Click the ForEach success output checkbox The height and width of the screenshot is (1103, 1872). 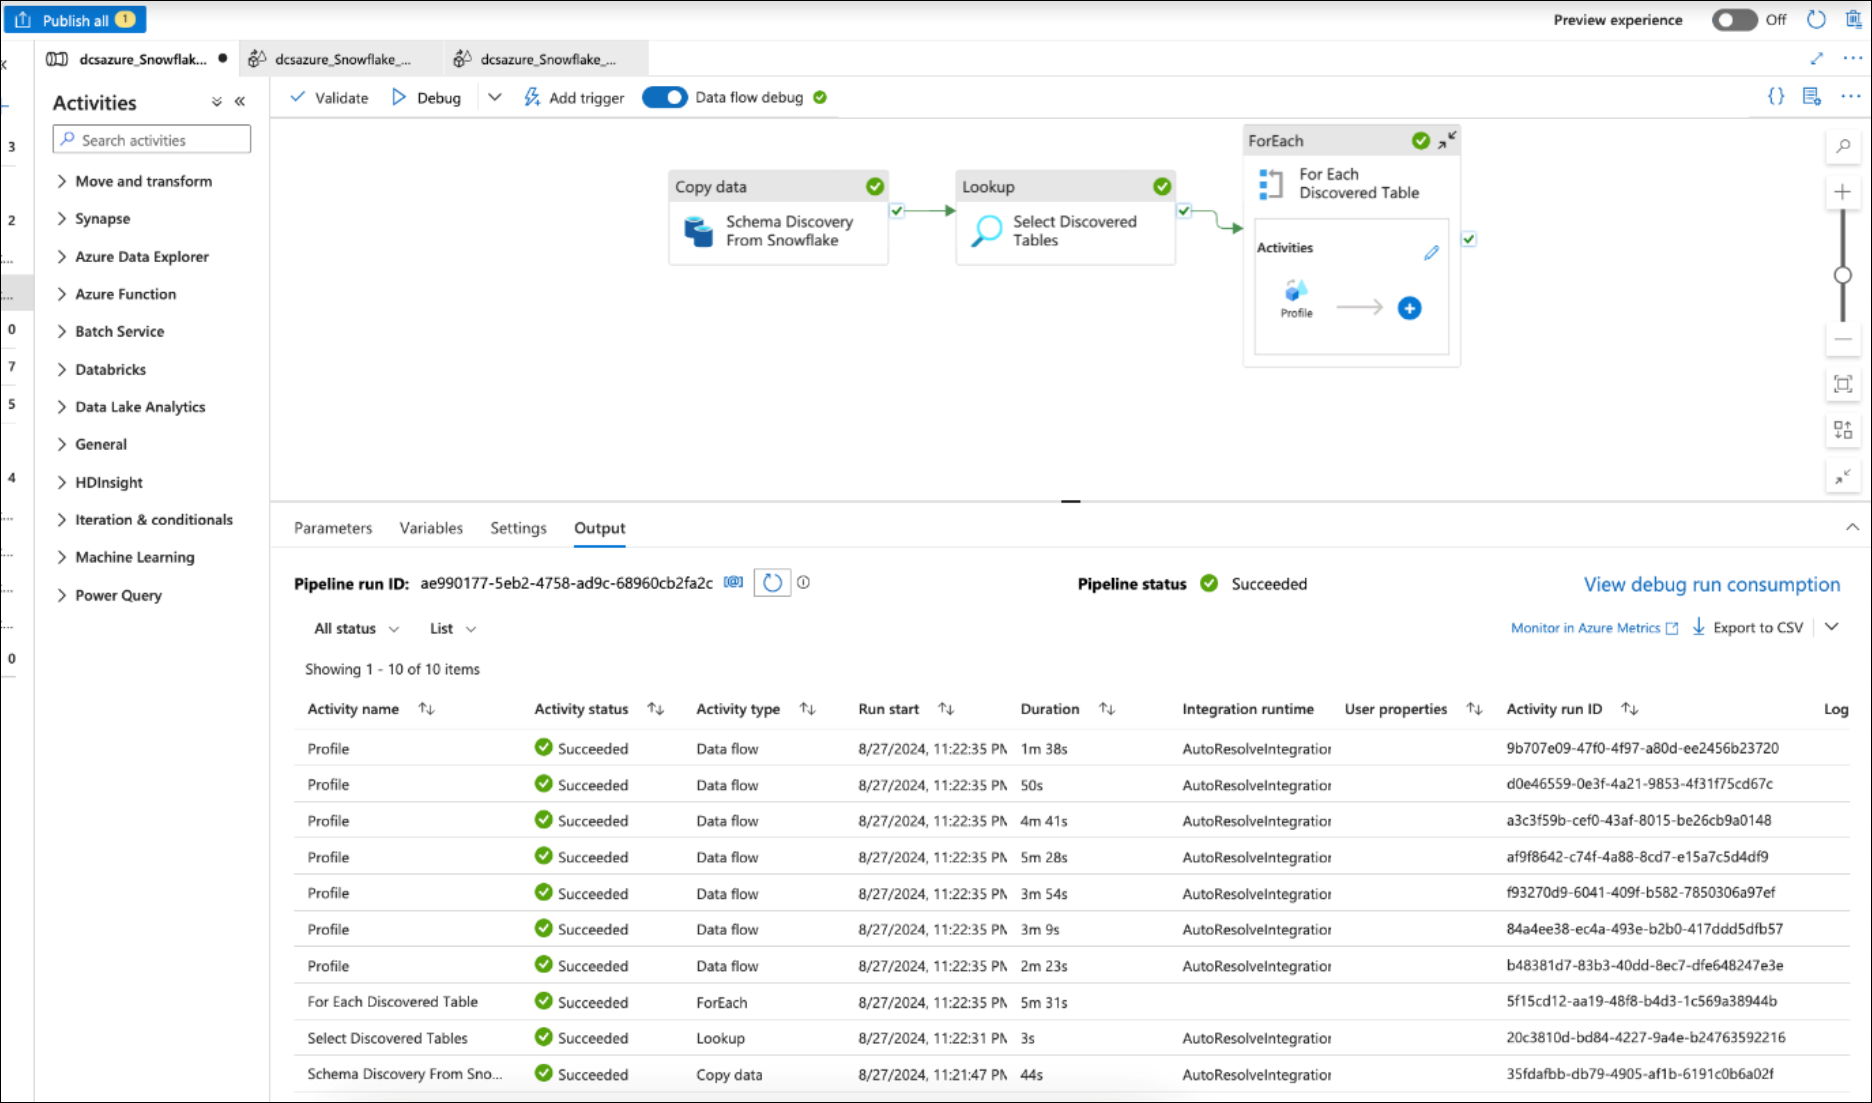(x=1468, y=239)
